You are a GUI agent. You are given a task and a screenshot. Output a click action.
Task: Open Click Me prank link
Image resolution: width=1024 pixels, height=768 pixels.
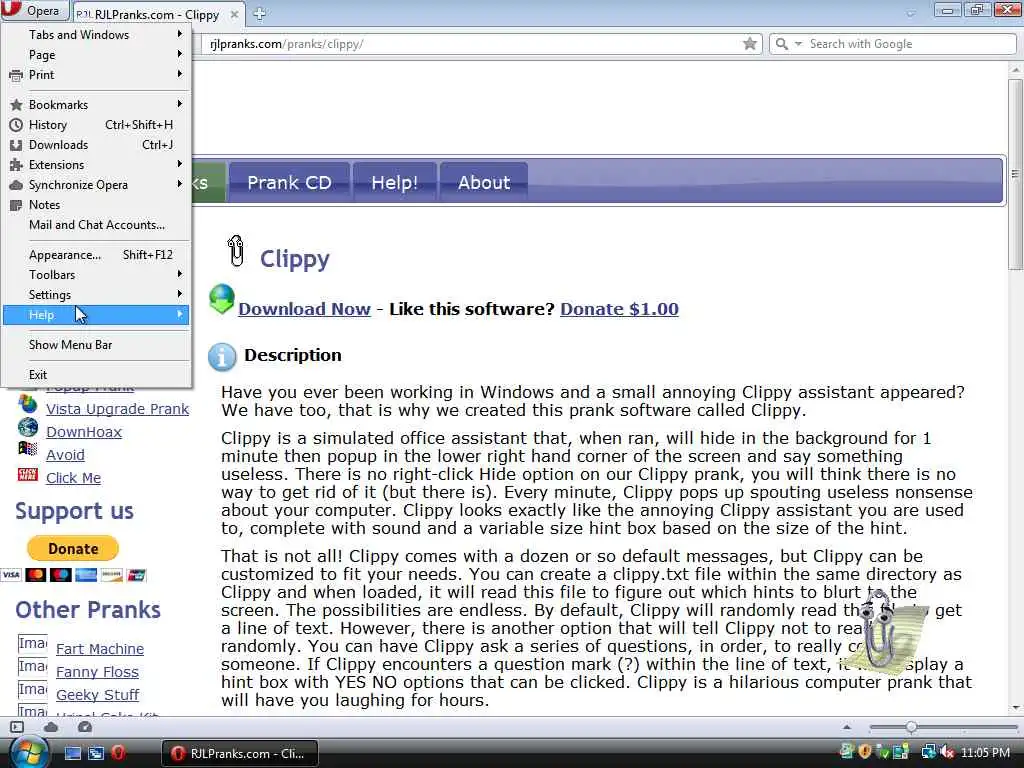click(x=73, y=477)
